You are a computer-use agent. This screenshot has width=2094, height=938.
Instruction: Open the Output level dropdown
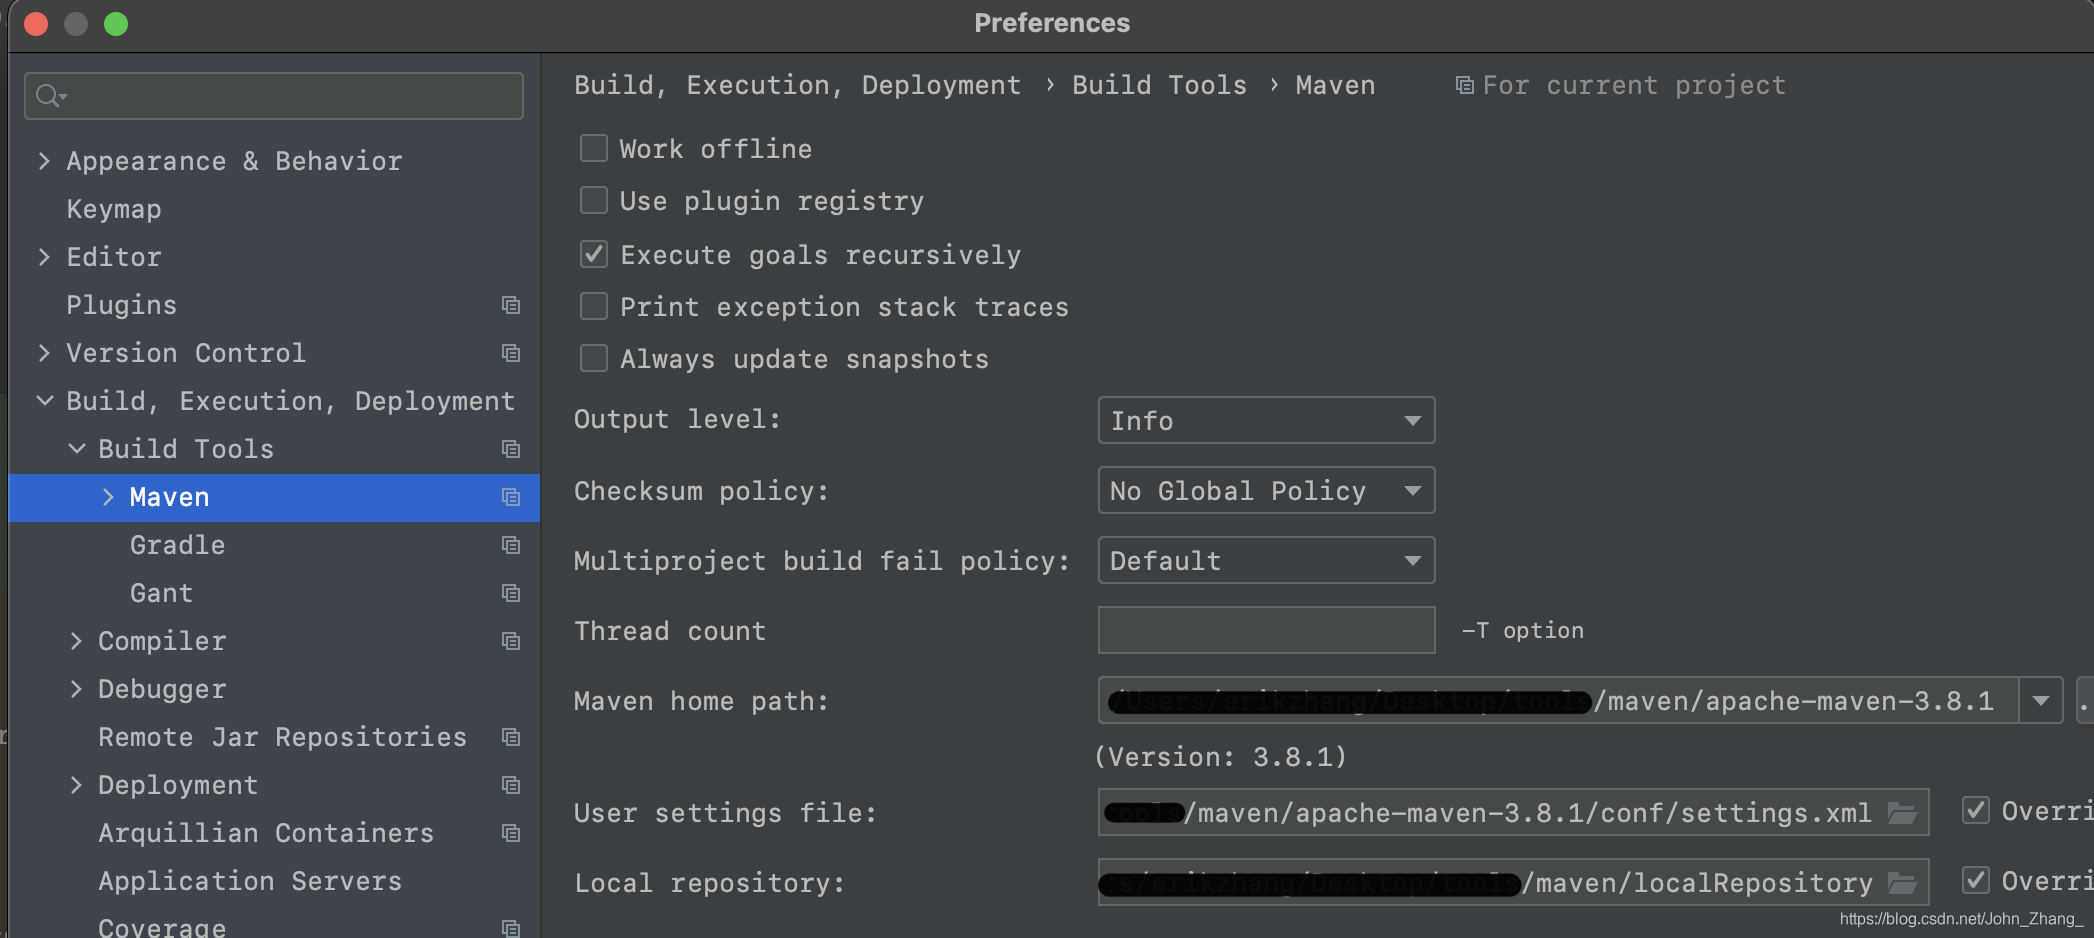[x=1266, y=421]
